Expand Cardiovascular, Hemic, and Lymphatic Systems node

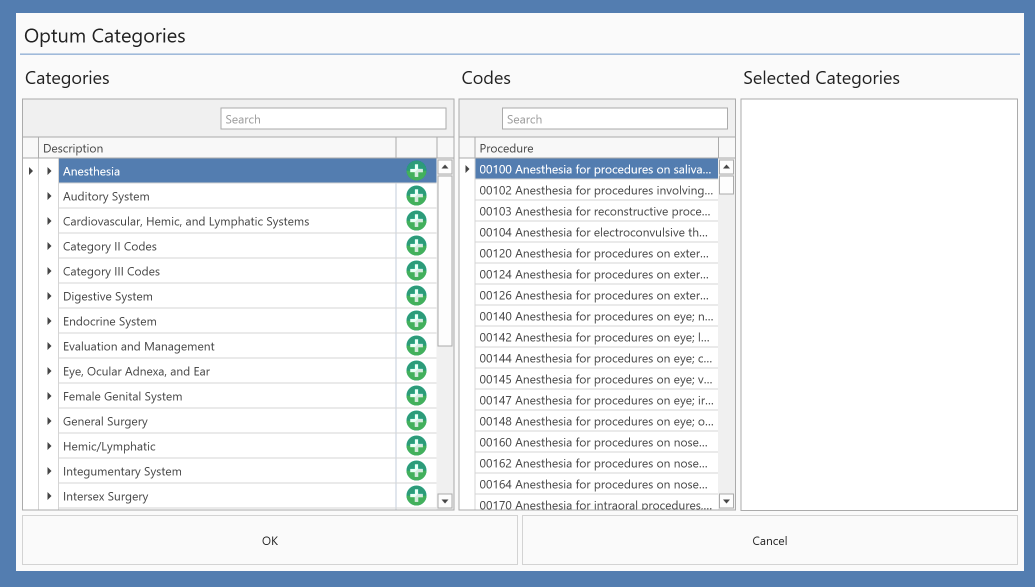click(50, 221)
